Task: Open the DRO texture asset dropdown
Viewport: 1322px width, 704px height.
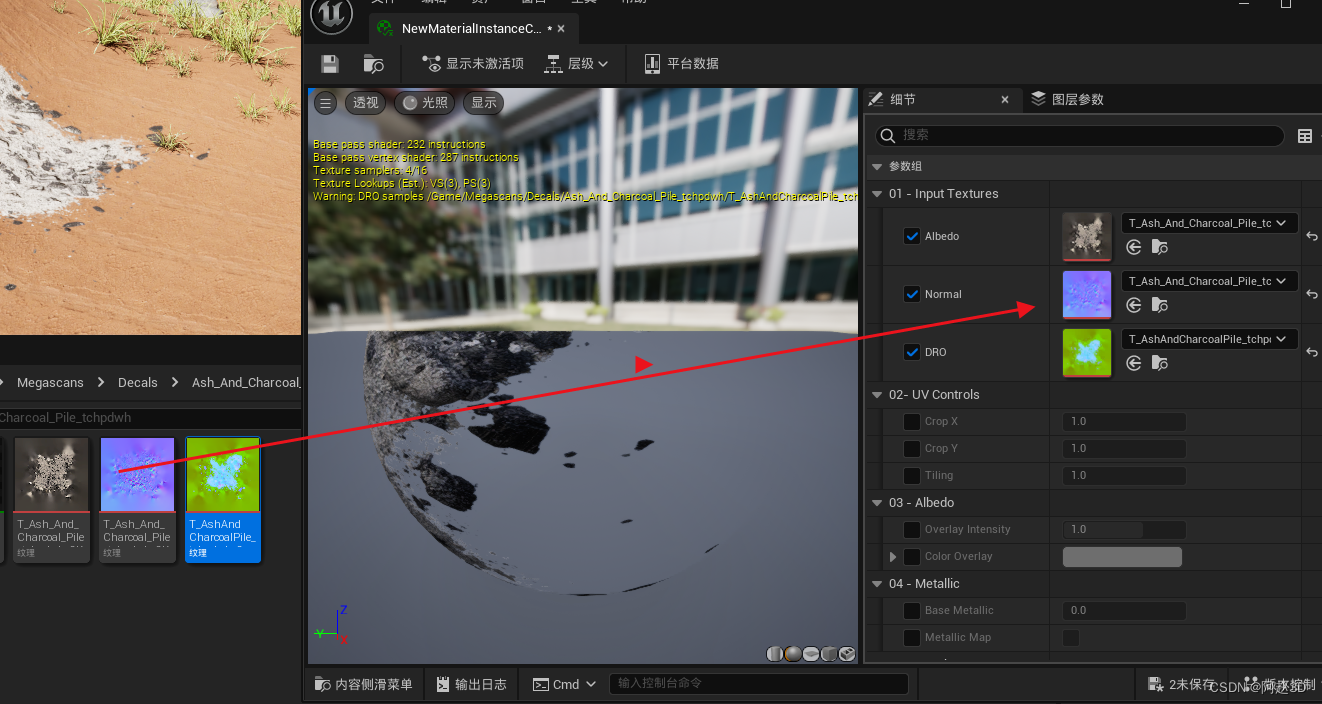Action: [x=1210, y=339]
